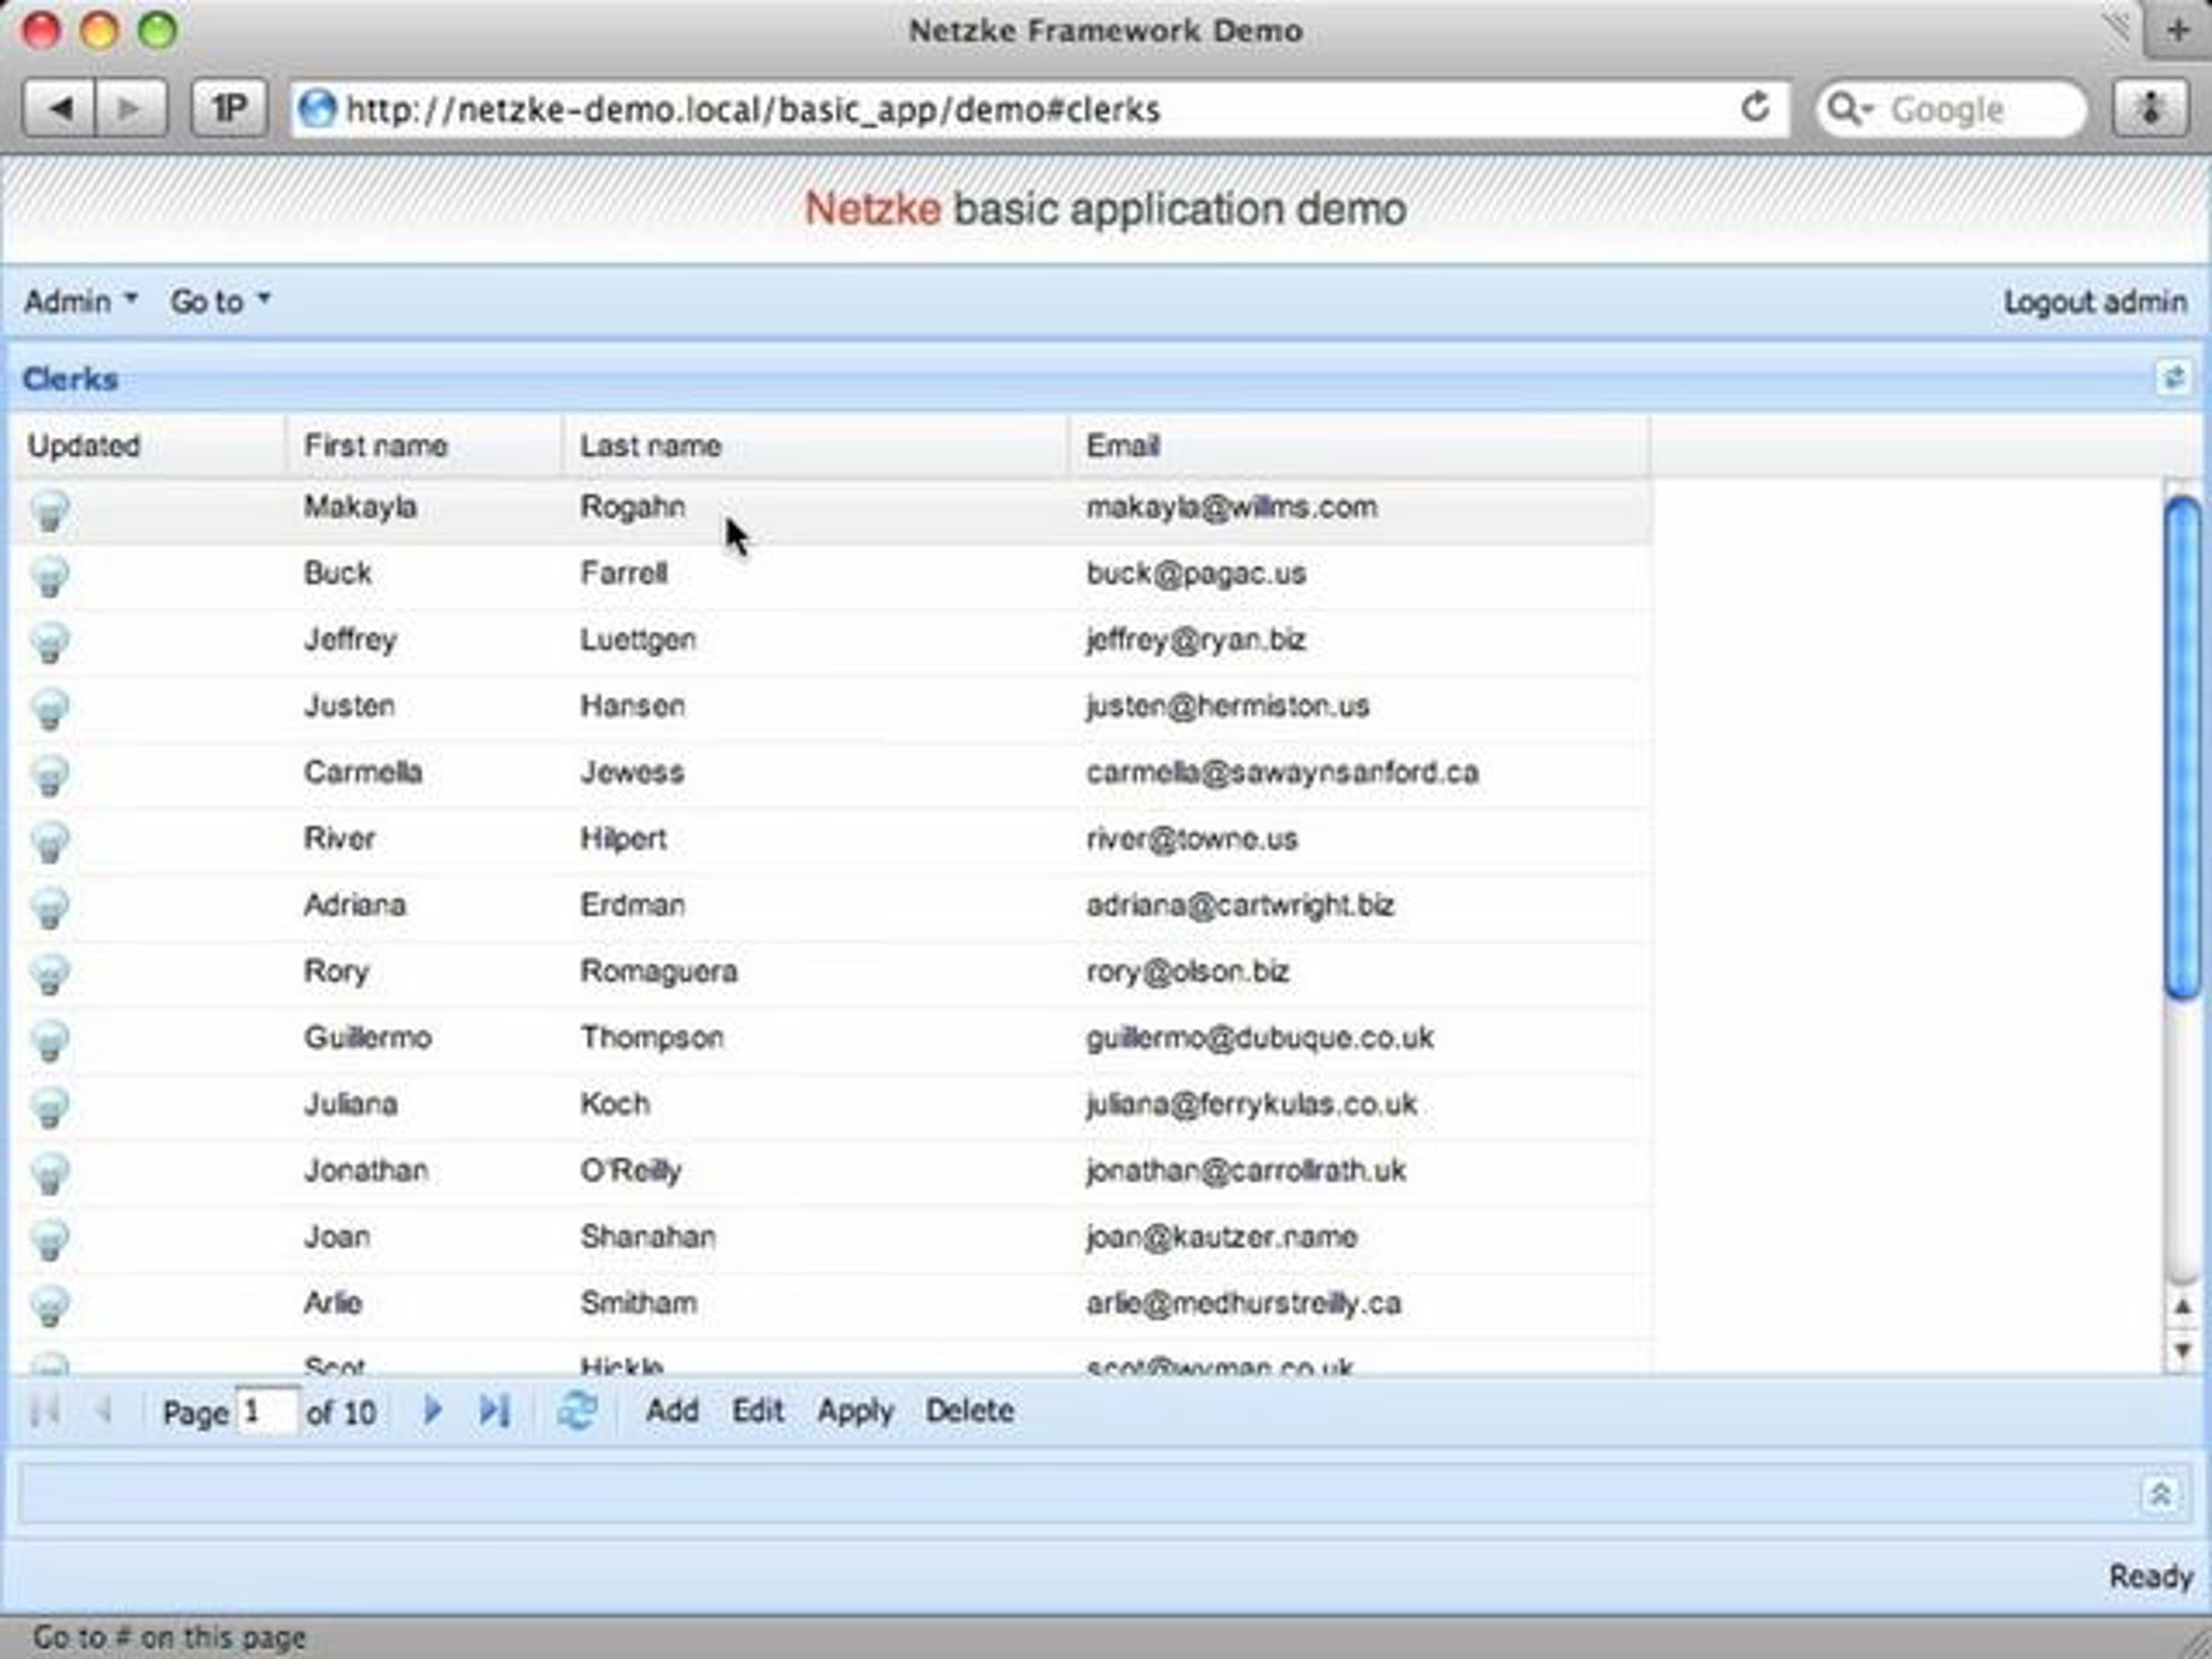Click the Edit button
Image resolution: width=2212 pixels, height=1659 pixels.
coord(758,1411)
